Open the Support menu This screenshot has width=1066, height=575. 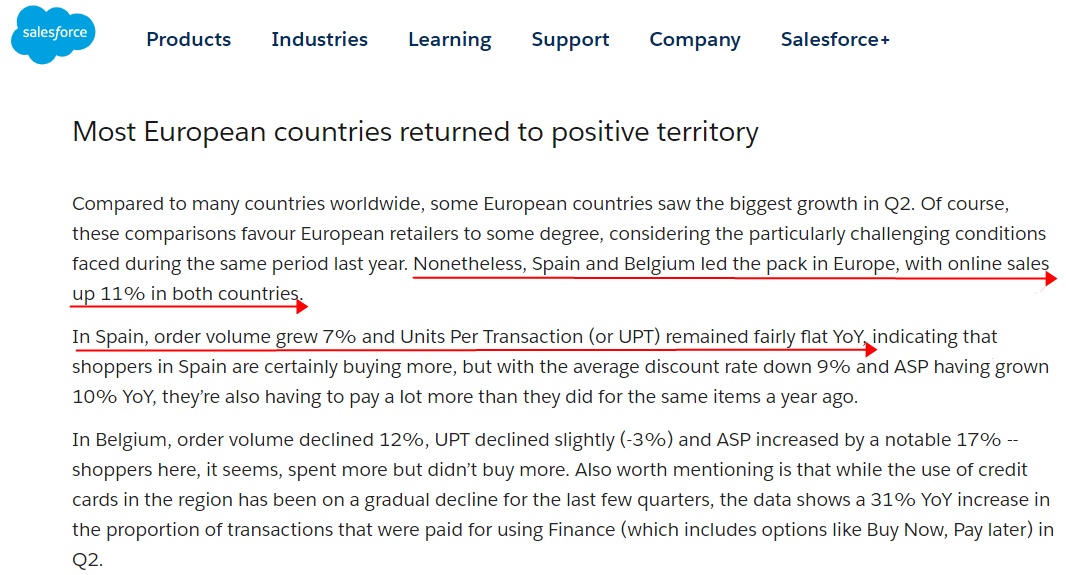point(570,40)
